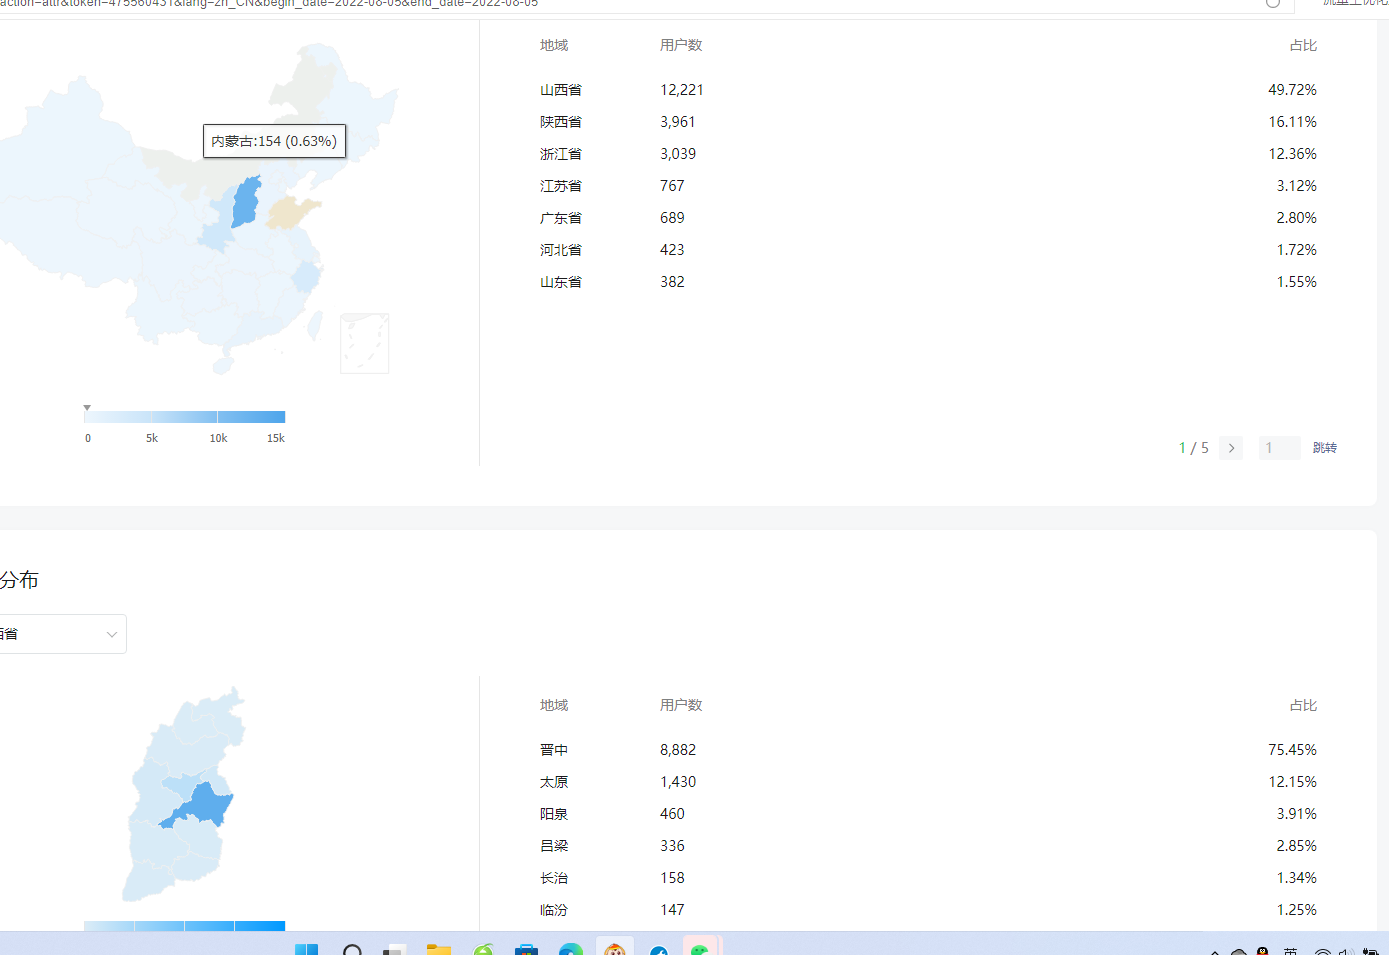Click page indicator 1 / 5
Viewport: 1389px width, 955px height.
1194,448
